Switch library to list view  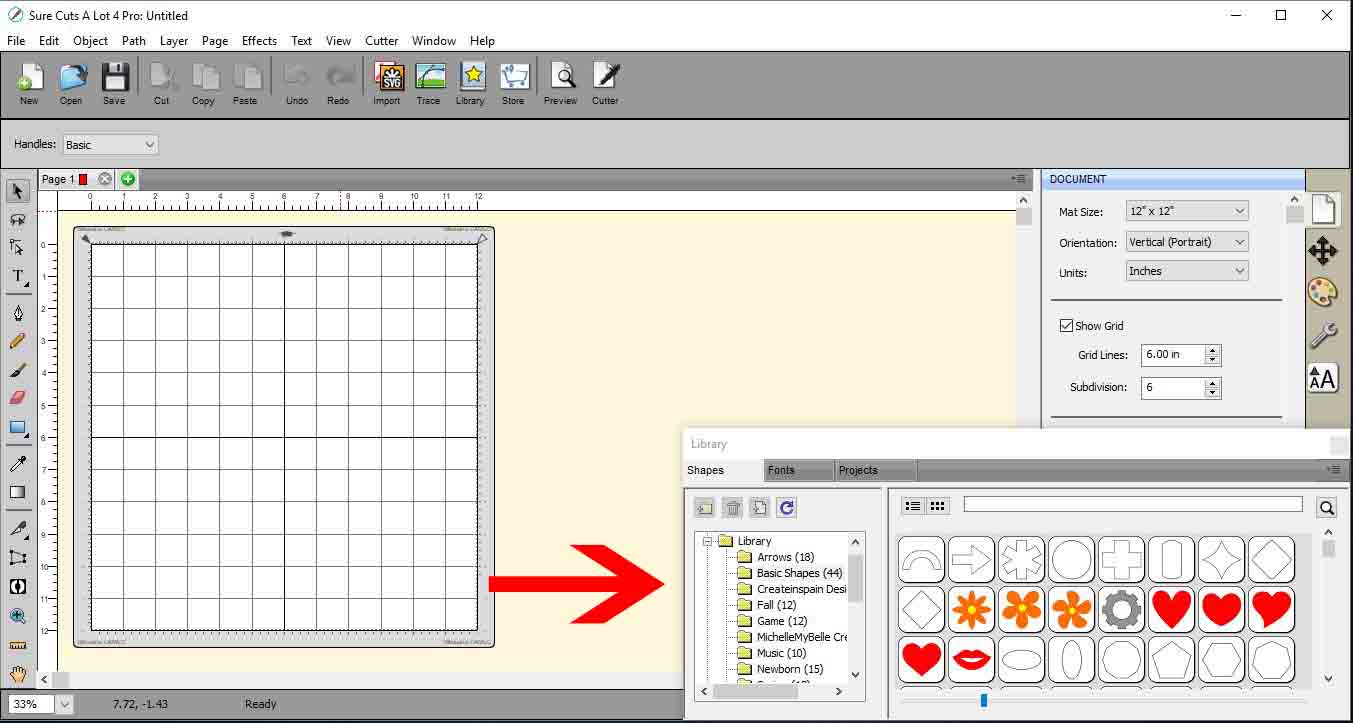tap(913, 506)
